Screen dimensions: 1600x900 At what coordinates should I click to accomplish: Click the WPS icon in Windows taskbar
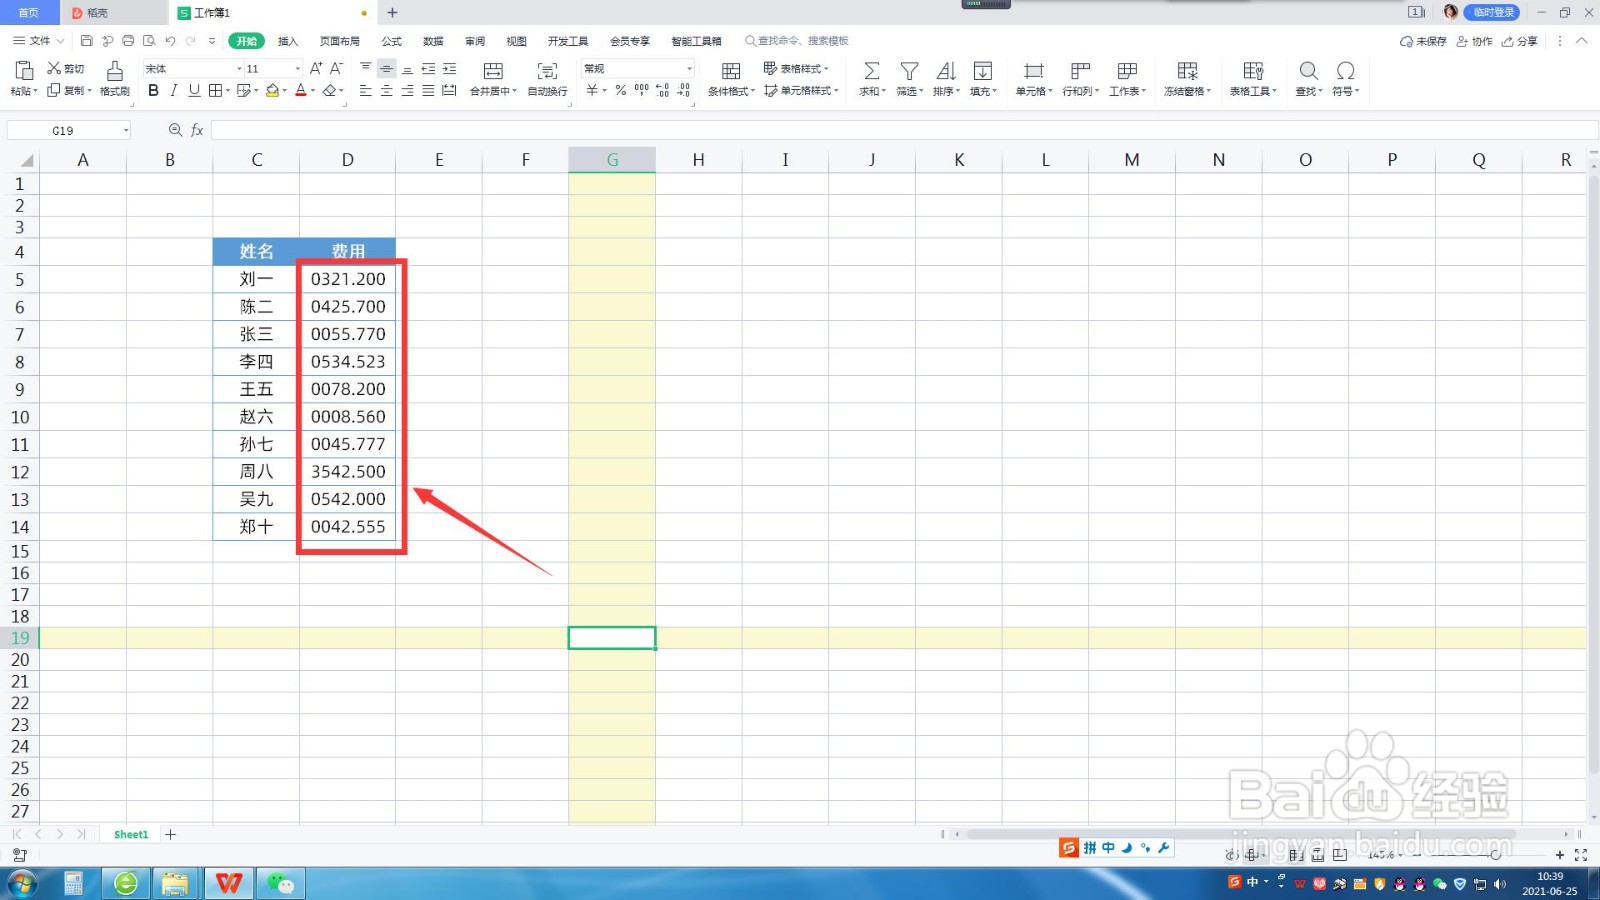(229, 883)
